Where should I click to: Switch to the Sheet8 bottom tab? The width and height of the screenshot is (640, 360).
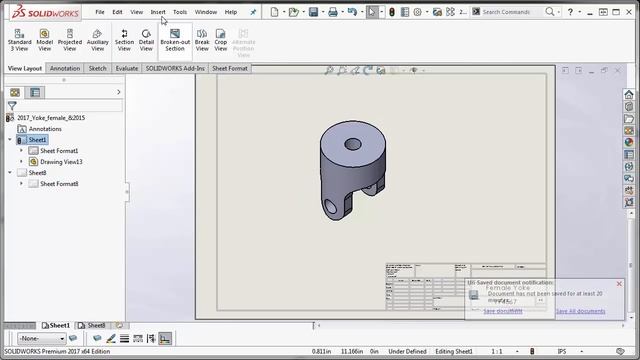pyautogui.click(x=92, y=325)
